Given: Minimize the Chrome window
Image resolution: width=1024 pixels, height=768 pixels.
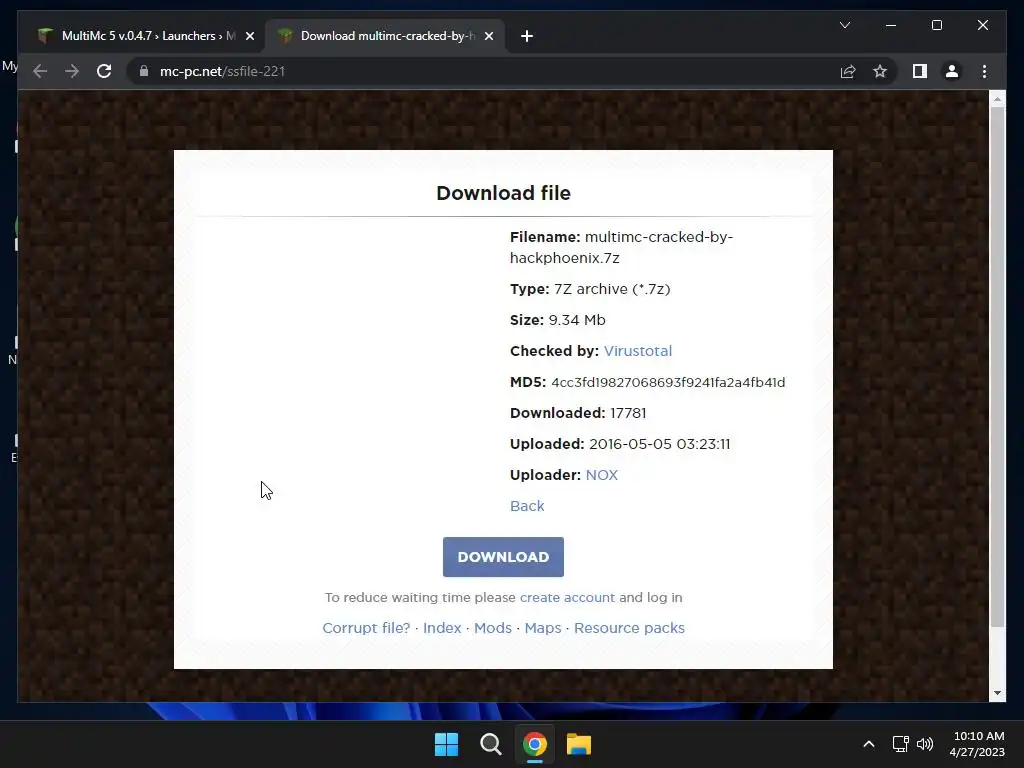Looking at the screenshot, I should (x=891, y=25).
